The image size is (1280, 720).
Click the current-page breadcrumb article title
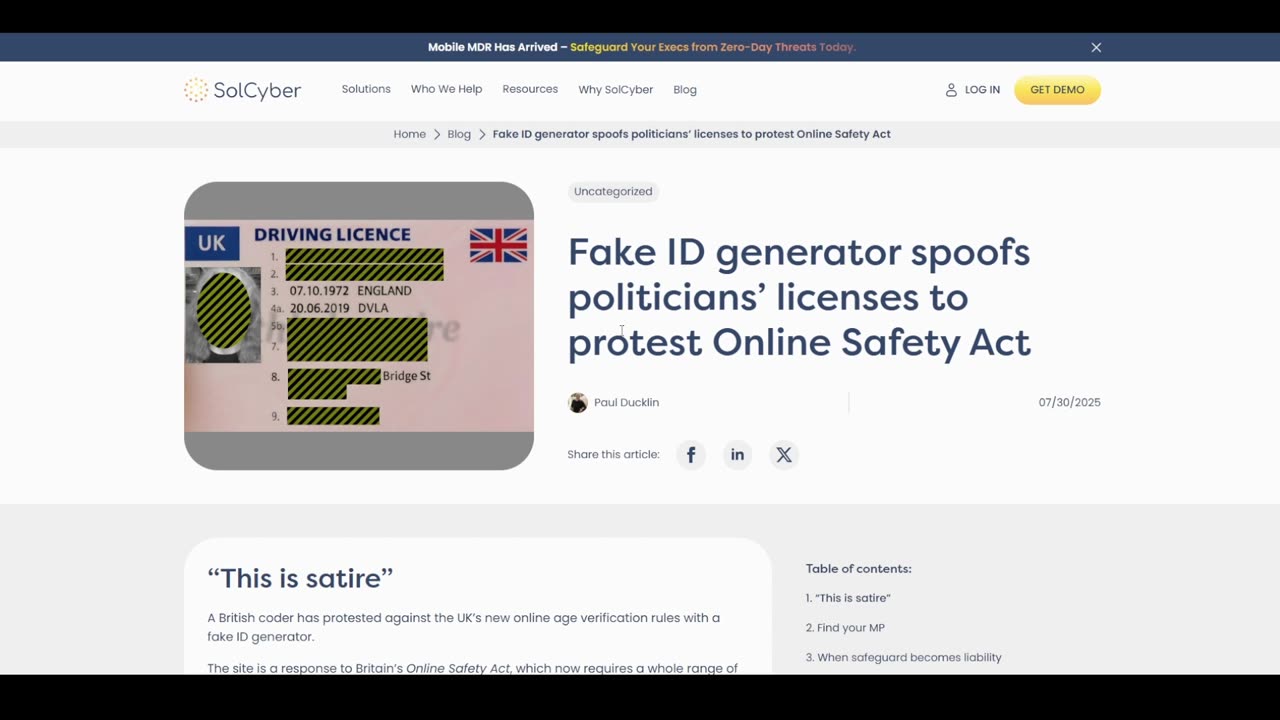coord(691,134)
